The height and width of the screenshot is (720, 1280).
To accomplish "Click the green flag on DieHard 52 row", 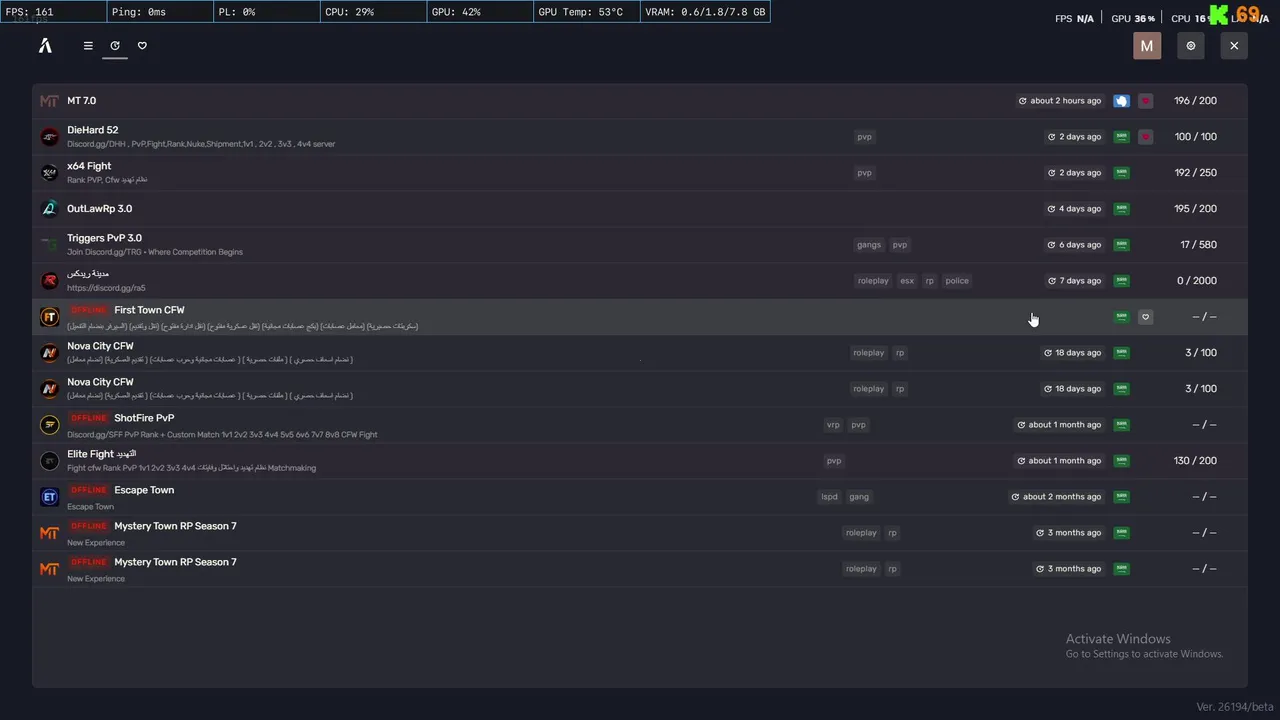I will pyautogui.click(x=1122, y=137).
